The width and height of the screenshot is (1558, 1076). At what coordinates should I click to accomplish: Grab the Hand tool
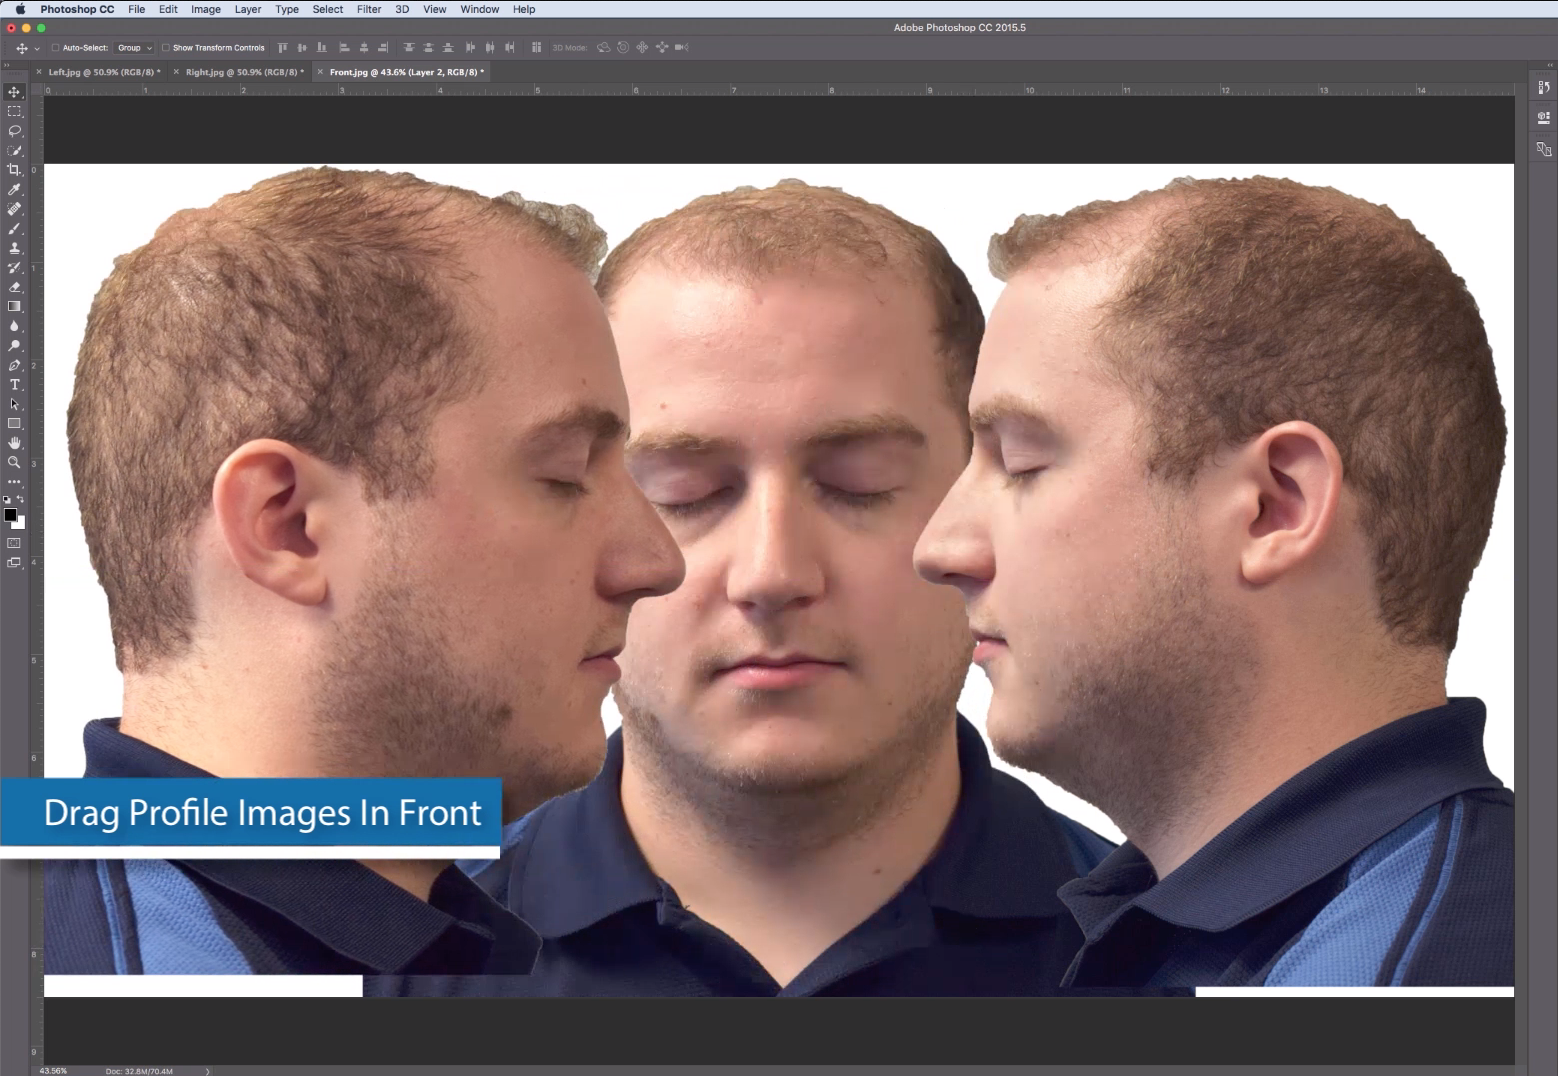(x=14, y=442)
